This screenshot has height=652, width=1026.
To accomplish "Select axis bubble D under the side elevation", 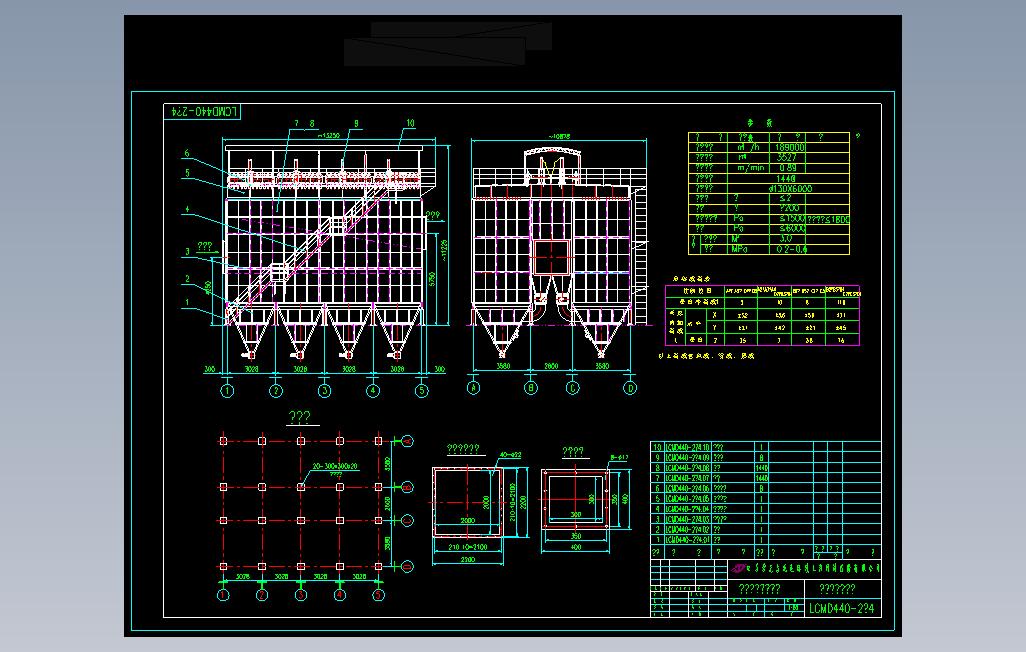I will (630, 388).
